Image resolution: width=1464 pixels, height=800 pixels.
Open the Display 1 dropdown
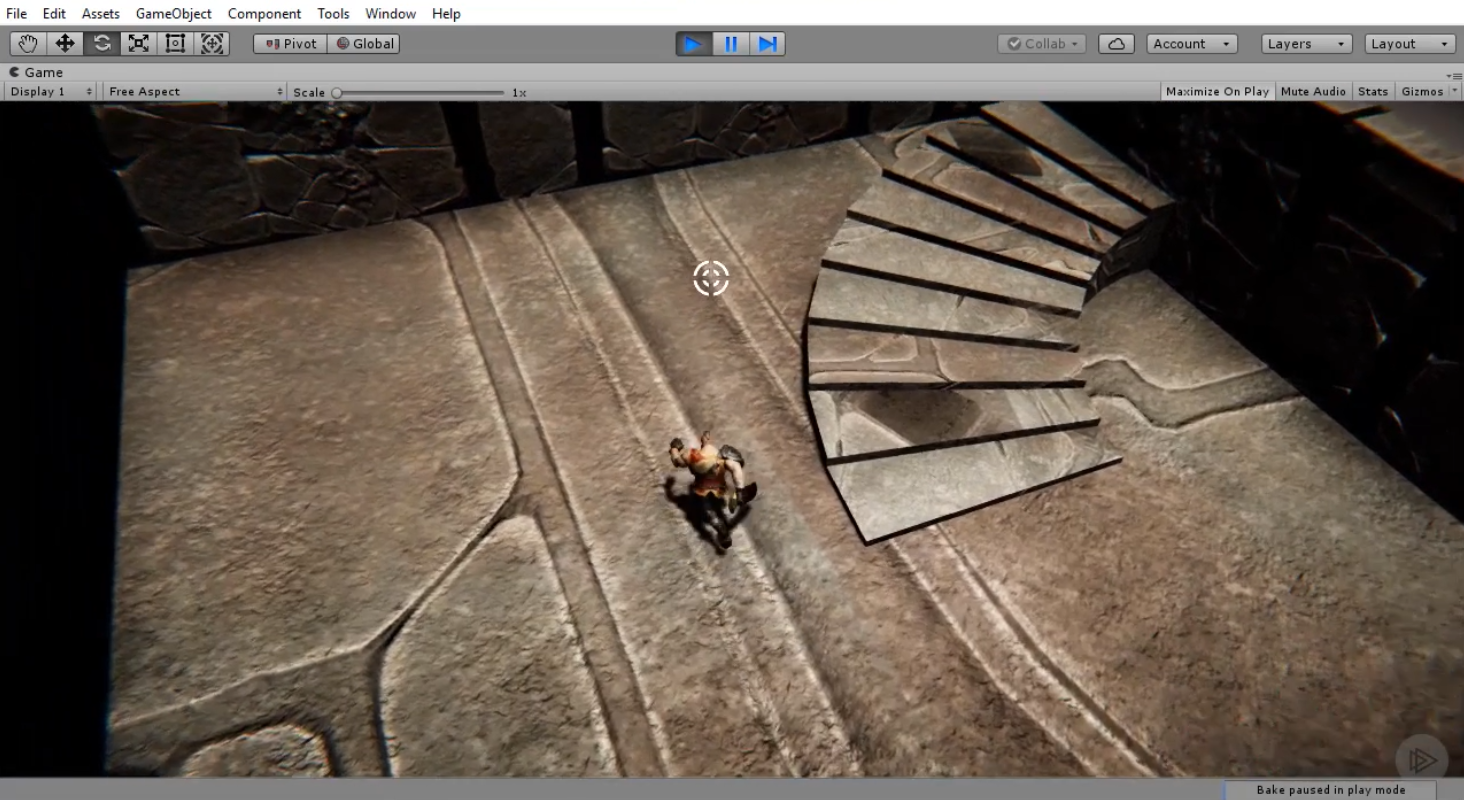51,92
